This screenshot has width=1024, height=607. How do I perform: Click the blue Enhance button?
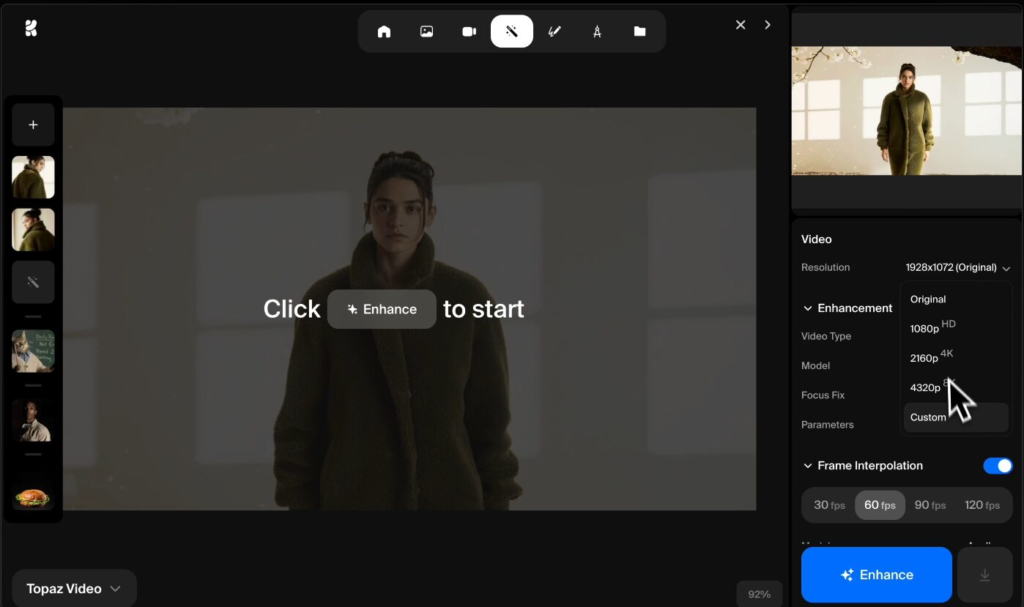876,574
